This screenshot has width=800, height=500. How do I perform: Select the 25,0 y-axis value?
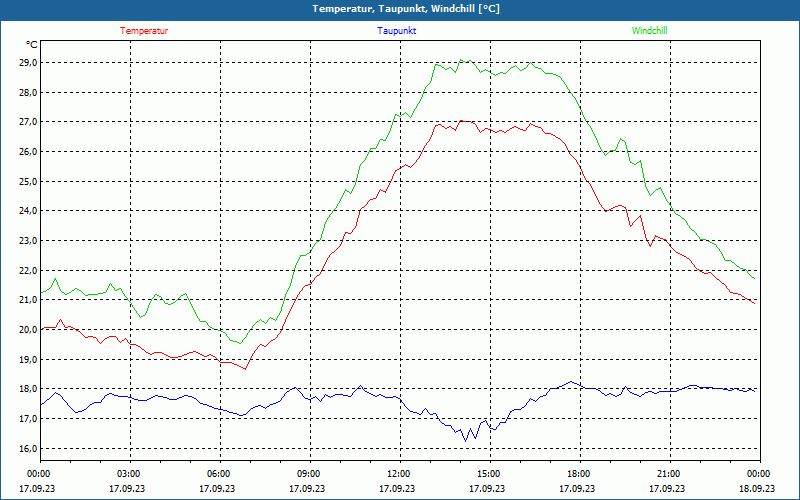pyautogui.click(x=29, y=181)
